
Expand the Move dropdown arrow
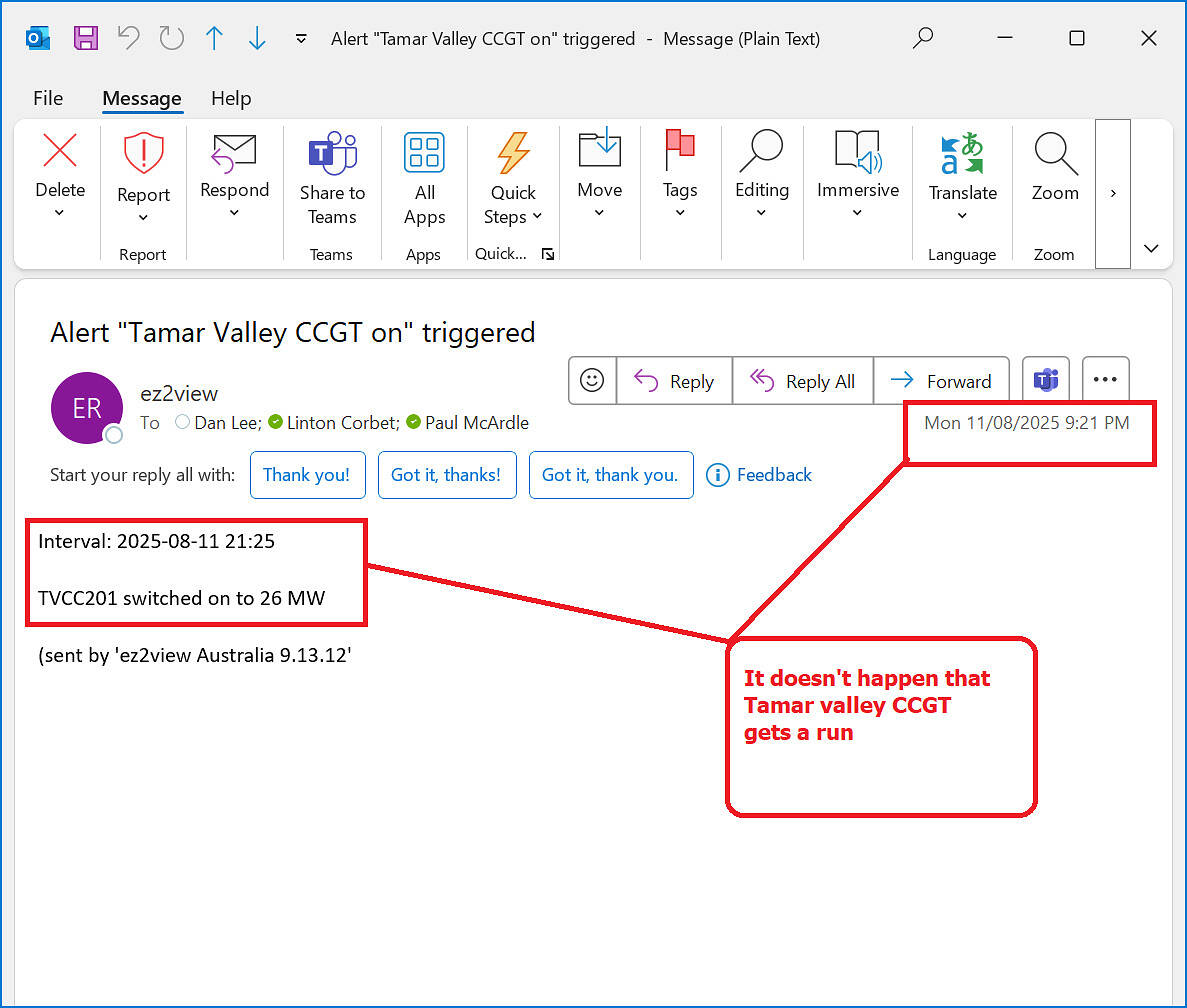tap(599, 213)
